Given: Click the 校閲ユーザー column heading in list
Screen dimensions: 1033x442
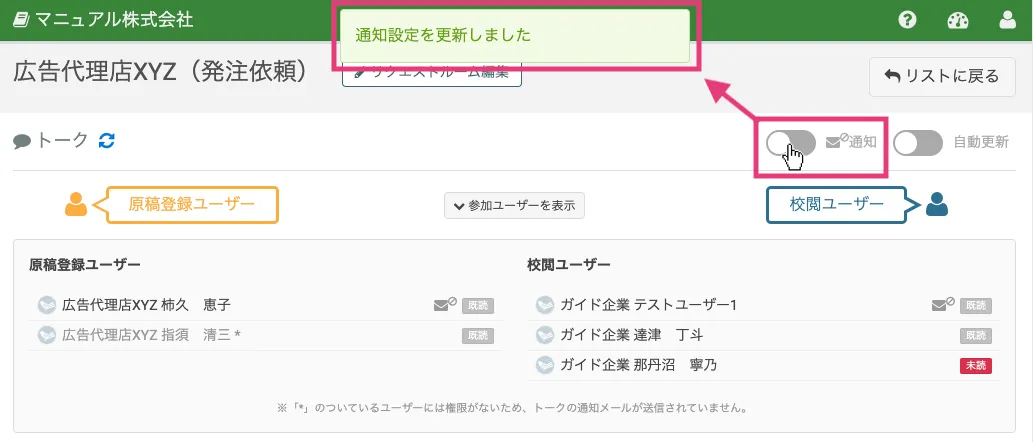Looking at the screenshot, I should click(569, 265).
